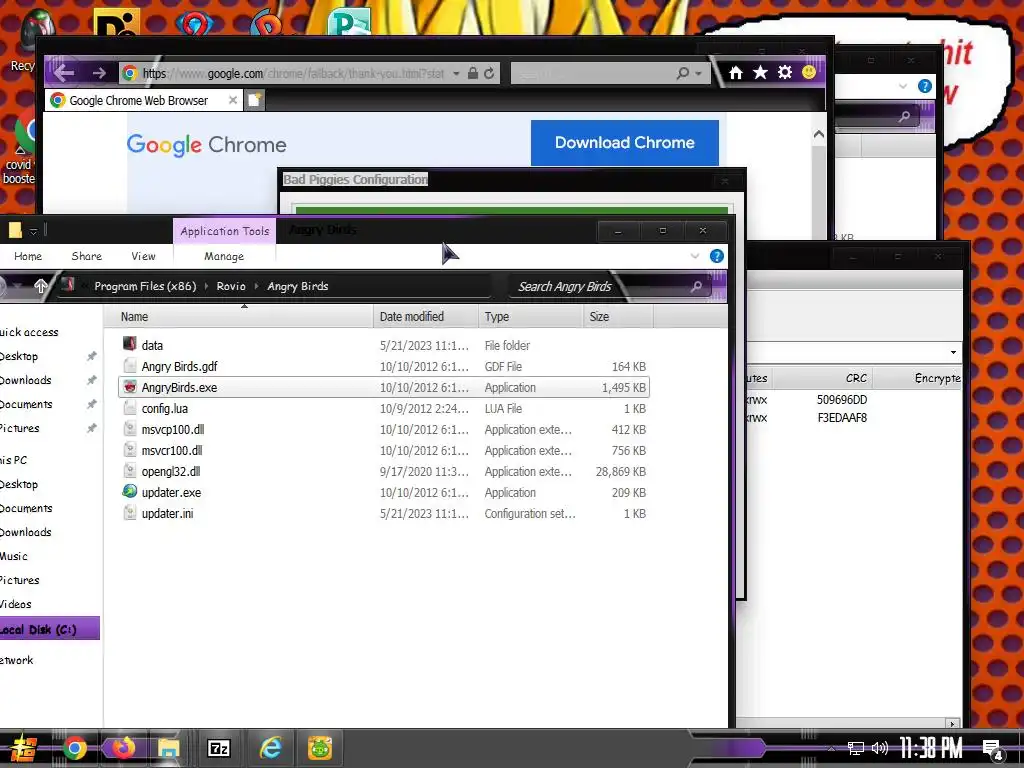Click the Bad Piggies taskbar icon
Viewport: 1024px width, 768px height.
320,748
